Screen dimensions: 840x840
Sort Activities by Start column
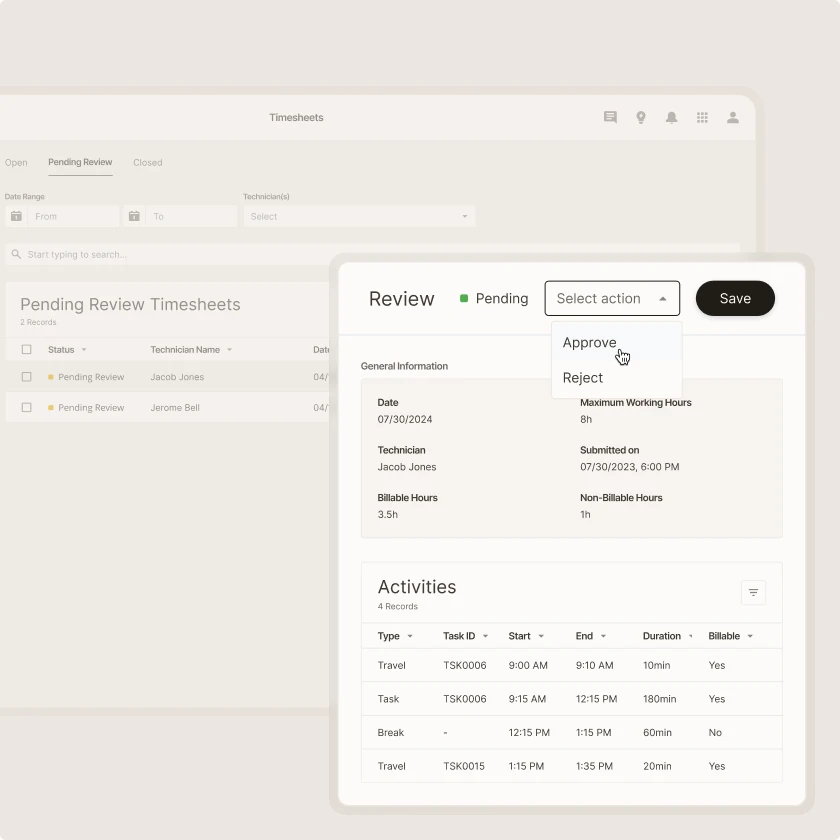point(541,636)
